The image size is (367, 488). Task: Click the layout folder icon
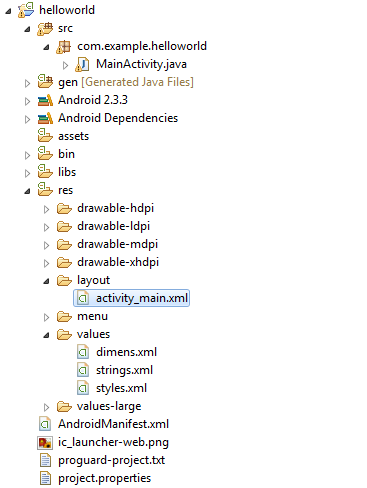(64, 281)
